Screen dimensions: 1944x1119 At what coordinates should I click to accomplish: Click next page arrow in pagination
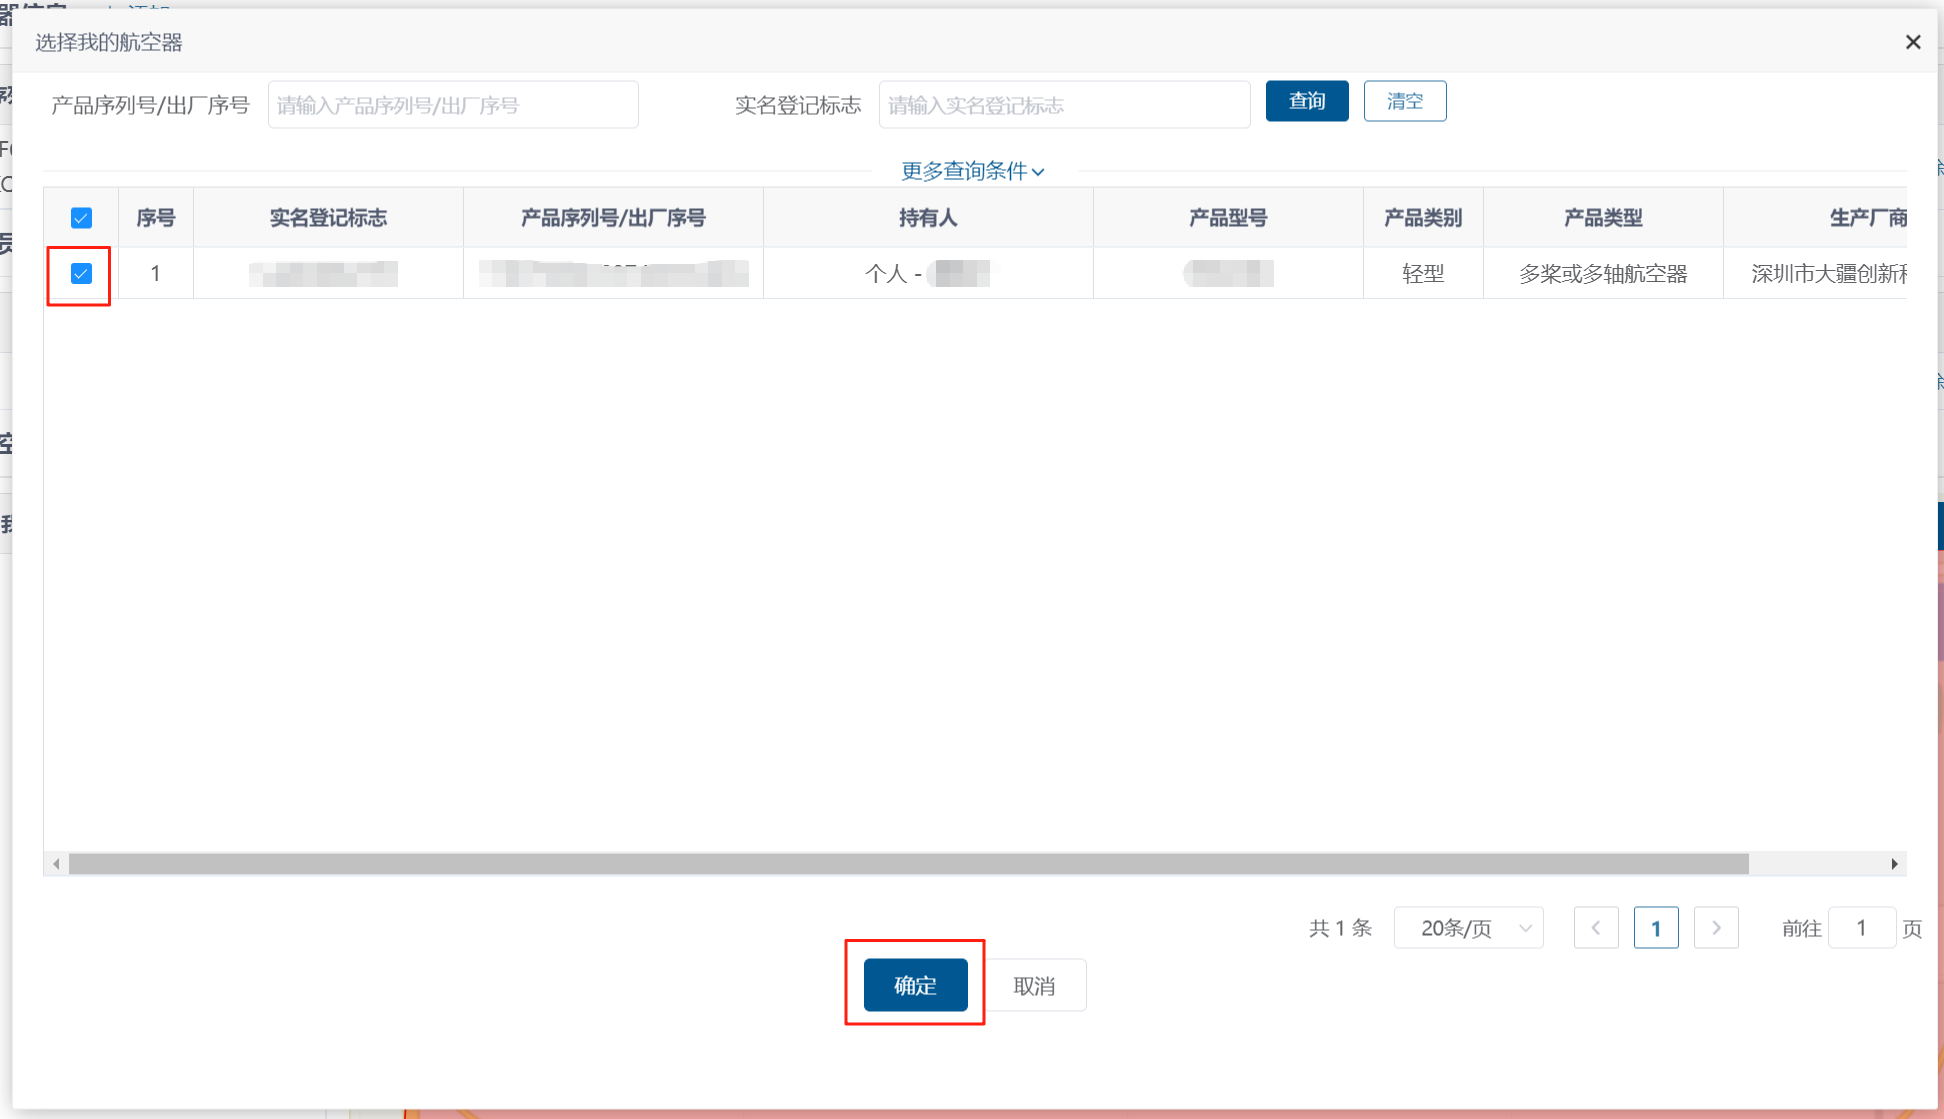pos(1716,928)
